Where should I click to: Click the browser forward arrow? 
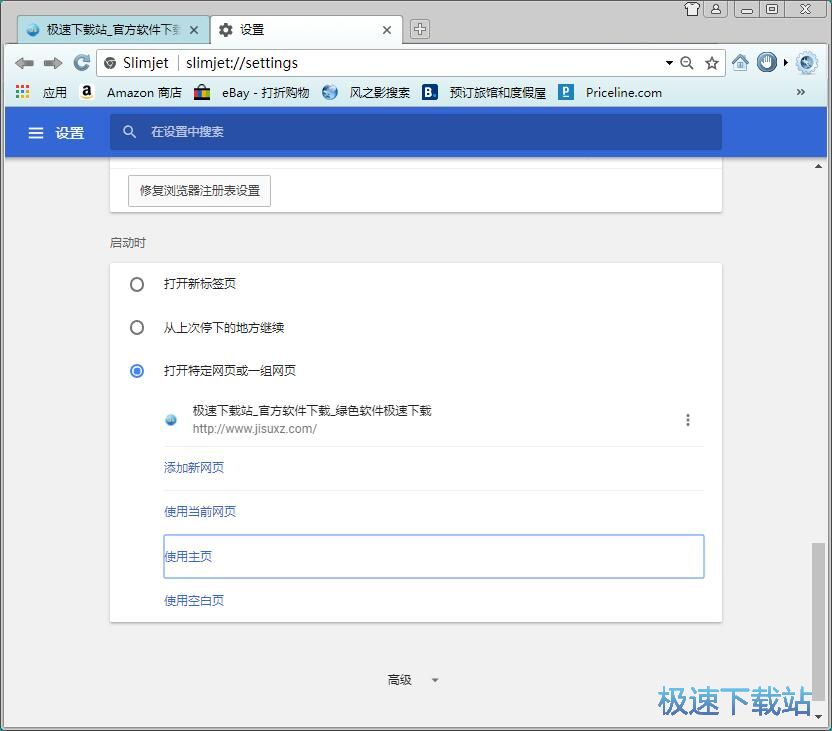point(53,63)
